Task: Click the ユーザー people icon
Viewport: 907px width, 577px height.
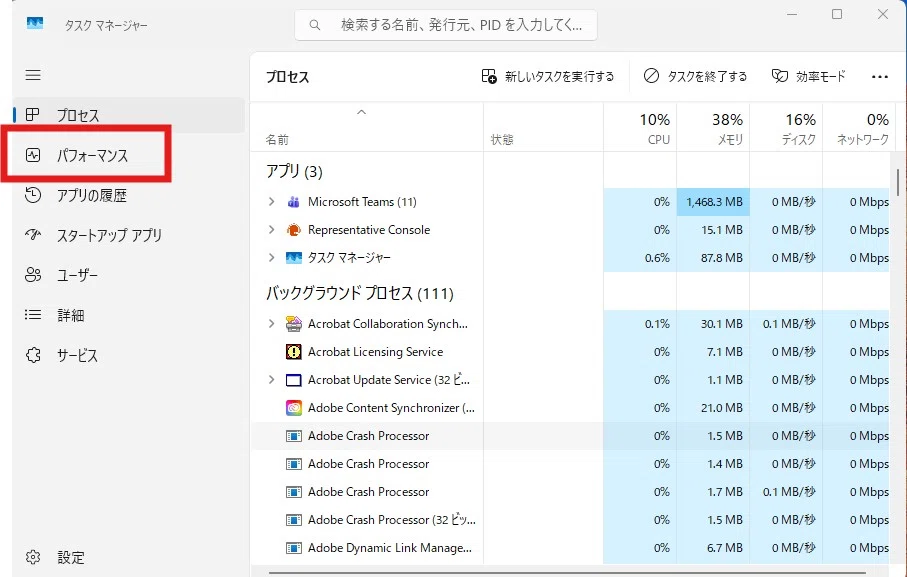Action: [33, 275]
